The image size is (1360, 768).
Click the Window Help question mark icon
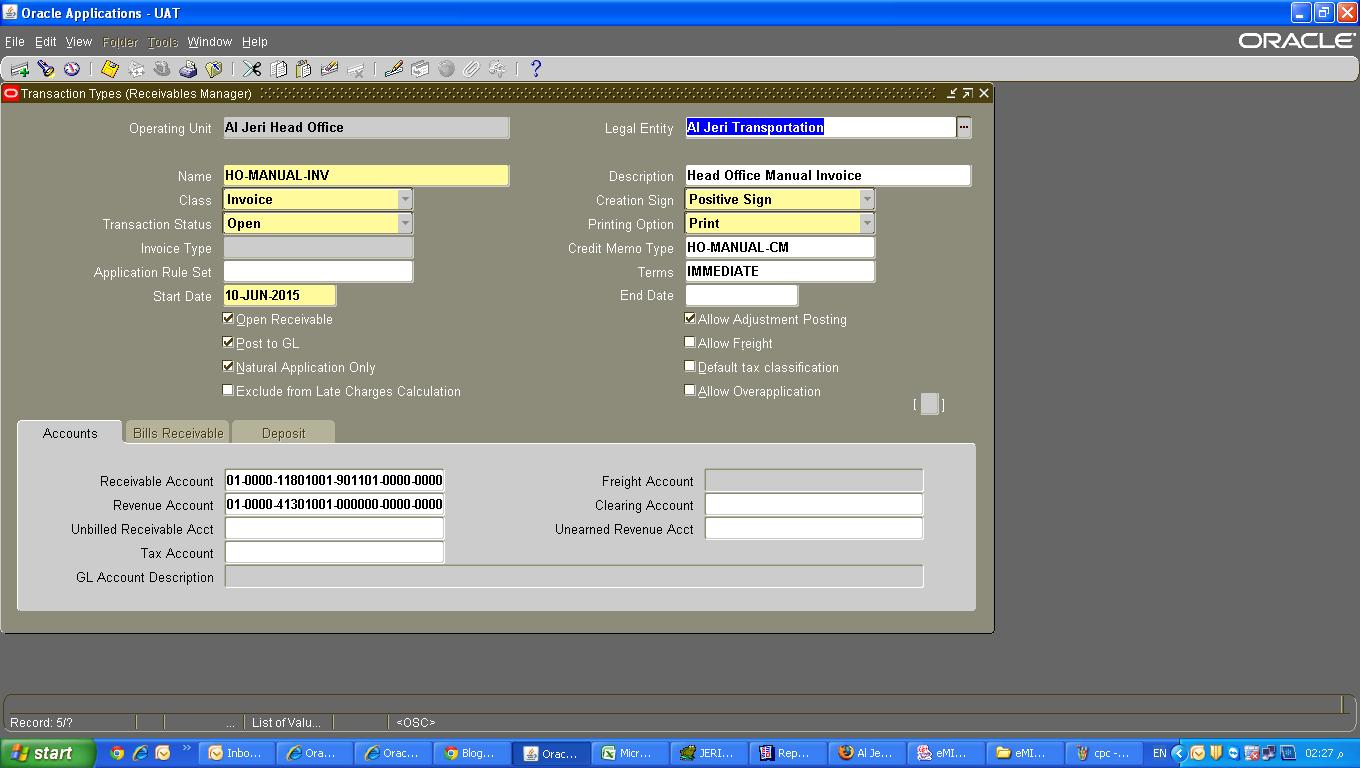(x=535, y=69)
